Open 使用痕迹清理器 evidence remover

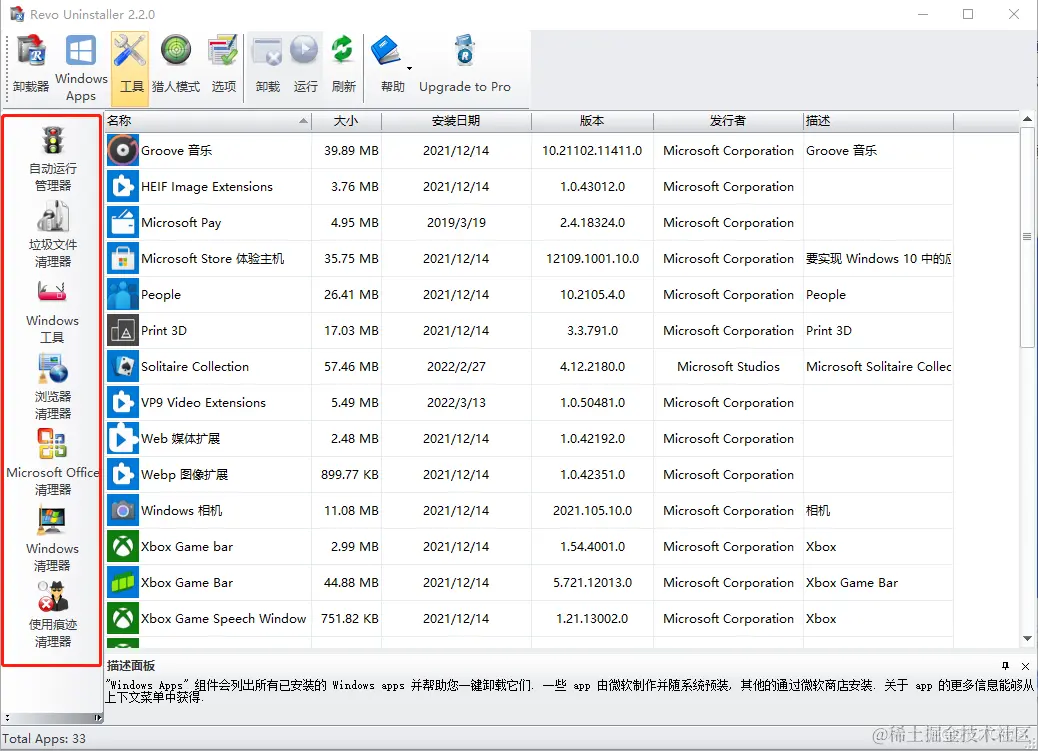(52, 614)
